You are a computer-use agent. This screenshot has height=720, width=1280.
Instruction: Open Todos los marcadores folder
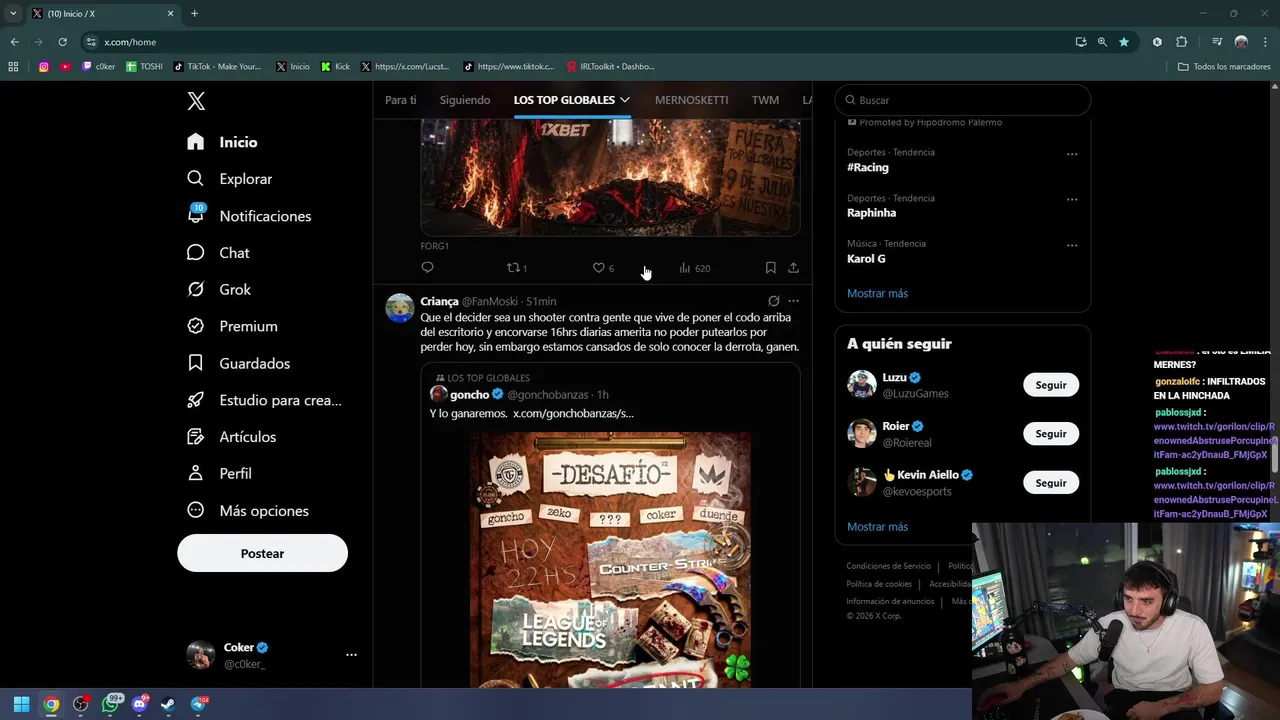[1224, 67]
